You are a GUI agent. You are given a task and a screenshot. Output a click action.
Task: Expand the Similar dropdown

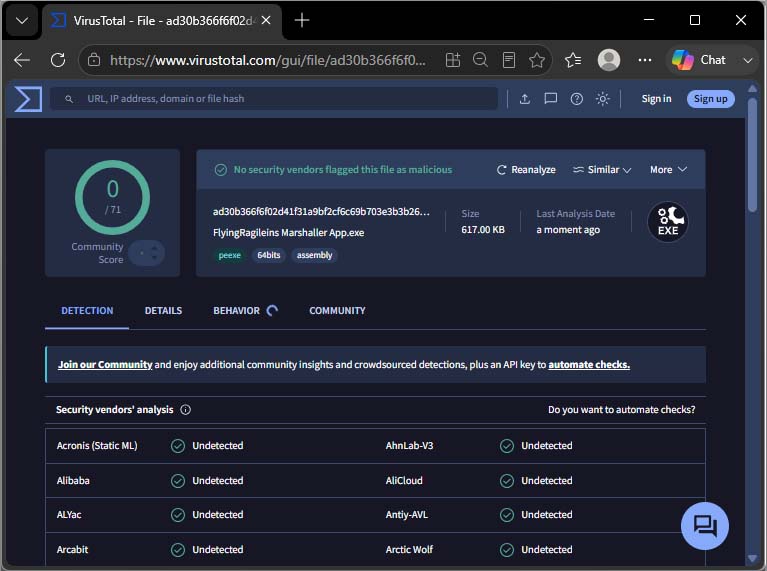click(602, 170)
